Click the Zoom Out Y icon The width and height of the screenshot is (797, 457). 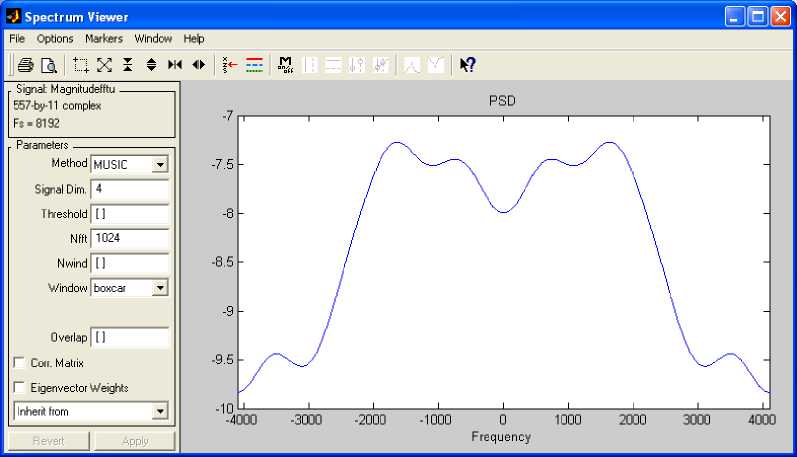[151, 65]
